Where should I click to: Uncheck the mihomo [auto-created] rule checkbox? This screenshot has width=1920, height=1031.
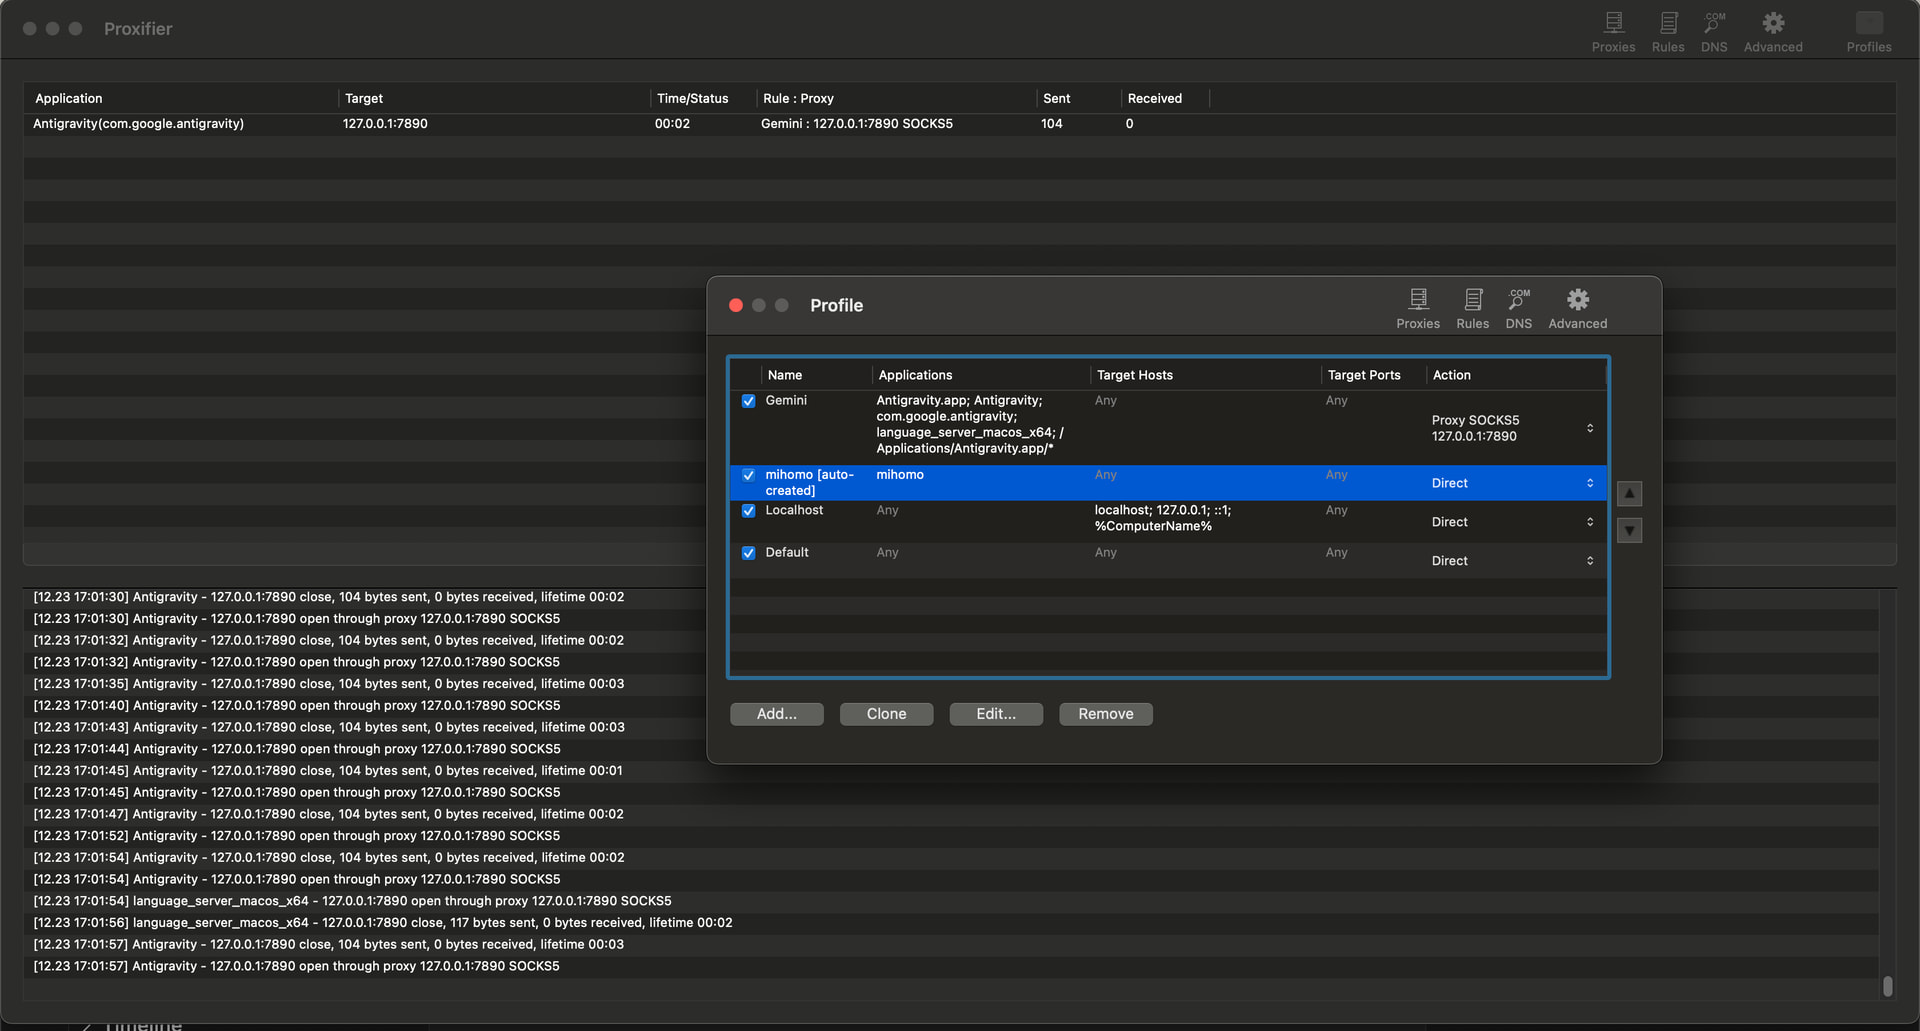[x=748, y=476]
